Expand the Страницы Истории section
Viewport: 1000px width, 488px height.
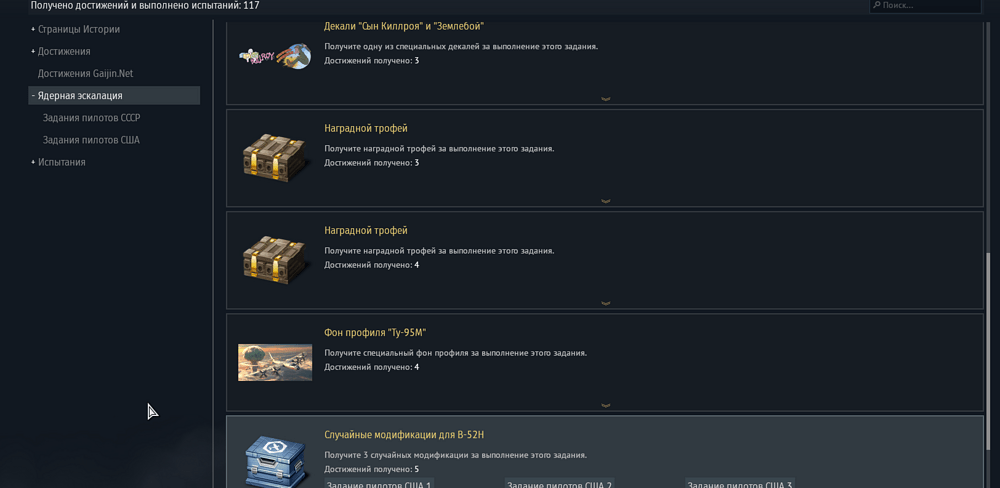click(75, 29)
